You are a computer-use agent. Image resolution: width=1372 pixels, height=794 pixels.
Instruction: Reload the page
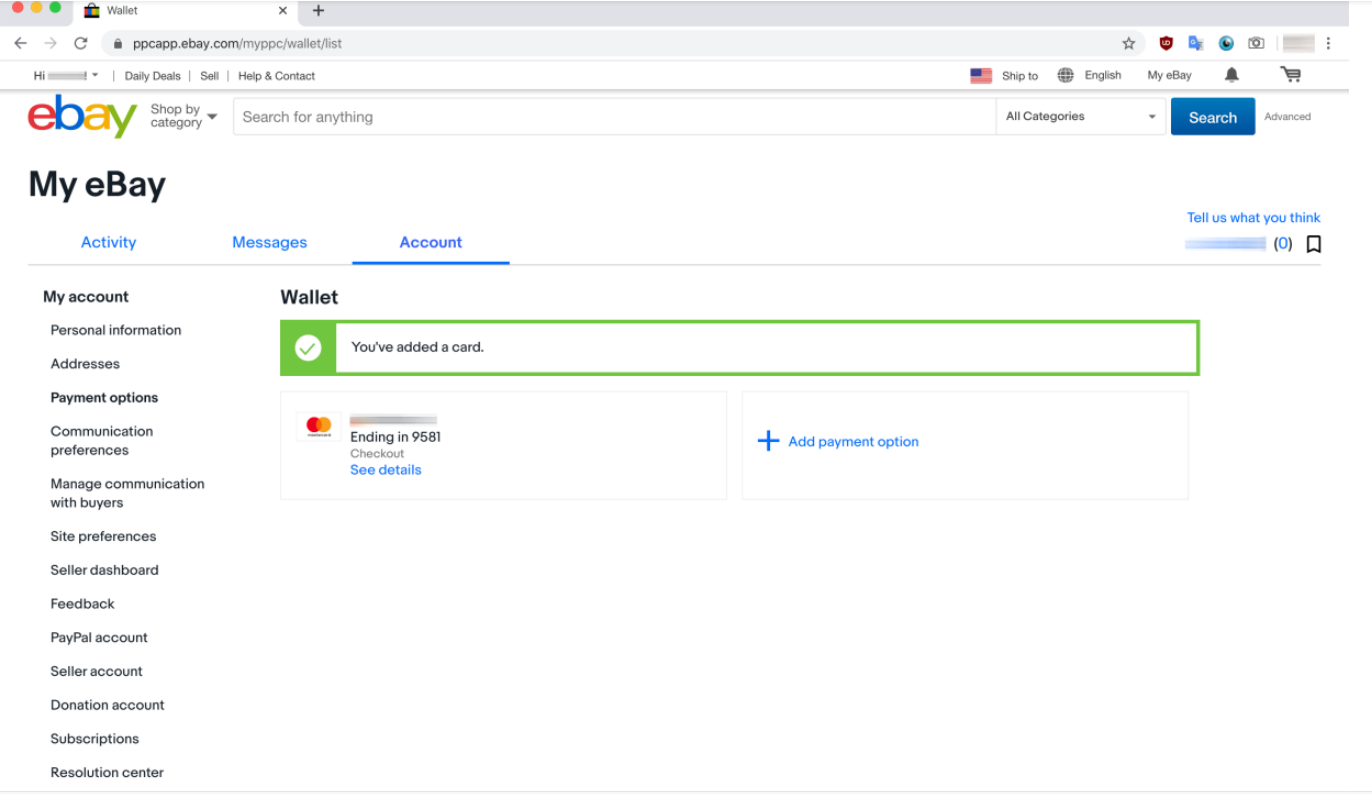tap(81, 43)
